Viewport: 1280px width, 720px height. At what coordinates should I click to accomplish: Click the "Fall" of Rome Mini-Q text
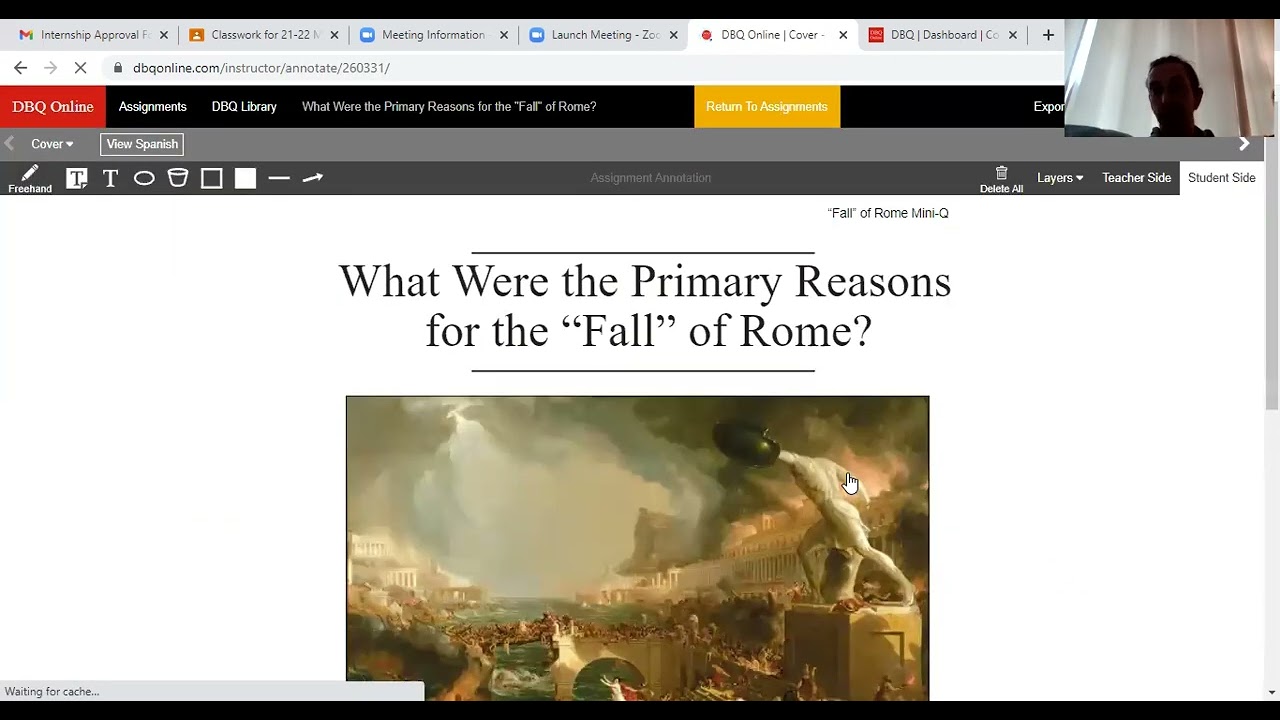[x=888, y=213]
